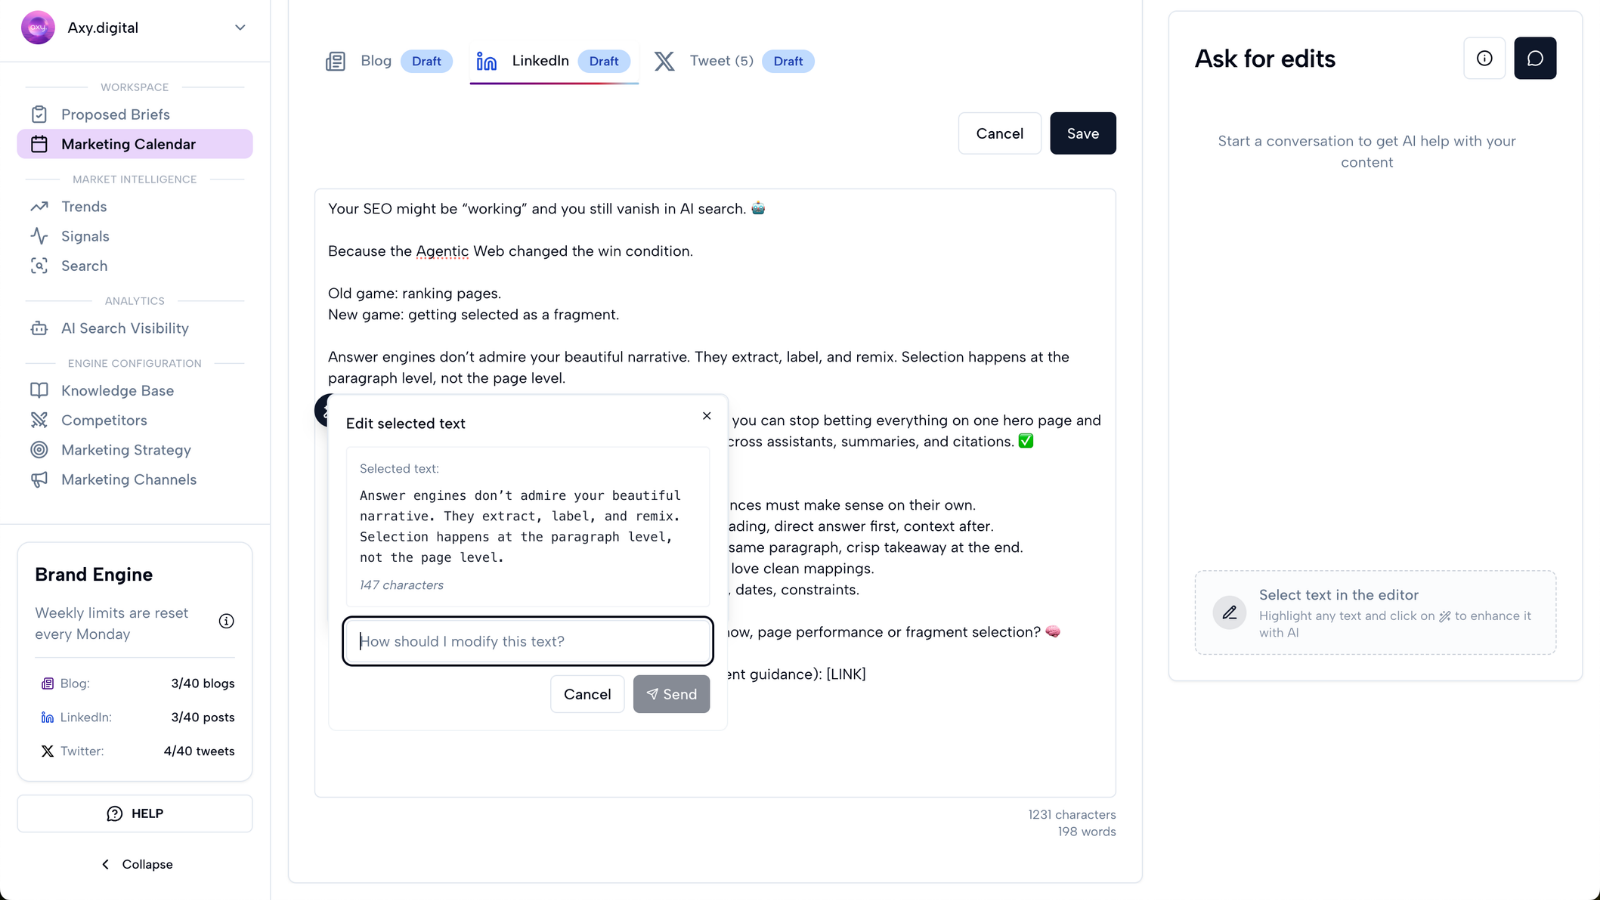Click the misspelled word 'Agentic' in editor
Screen dimensions: 1600x900
click(x=442, y=251)
